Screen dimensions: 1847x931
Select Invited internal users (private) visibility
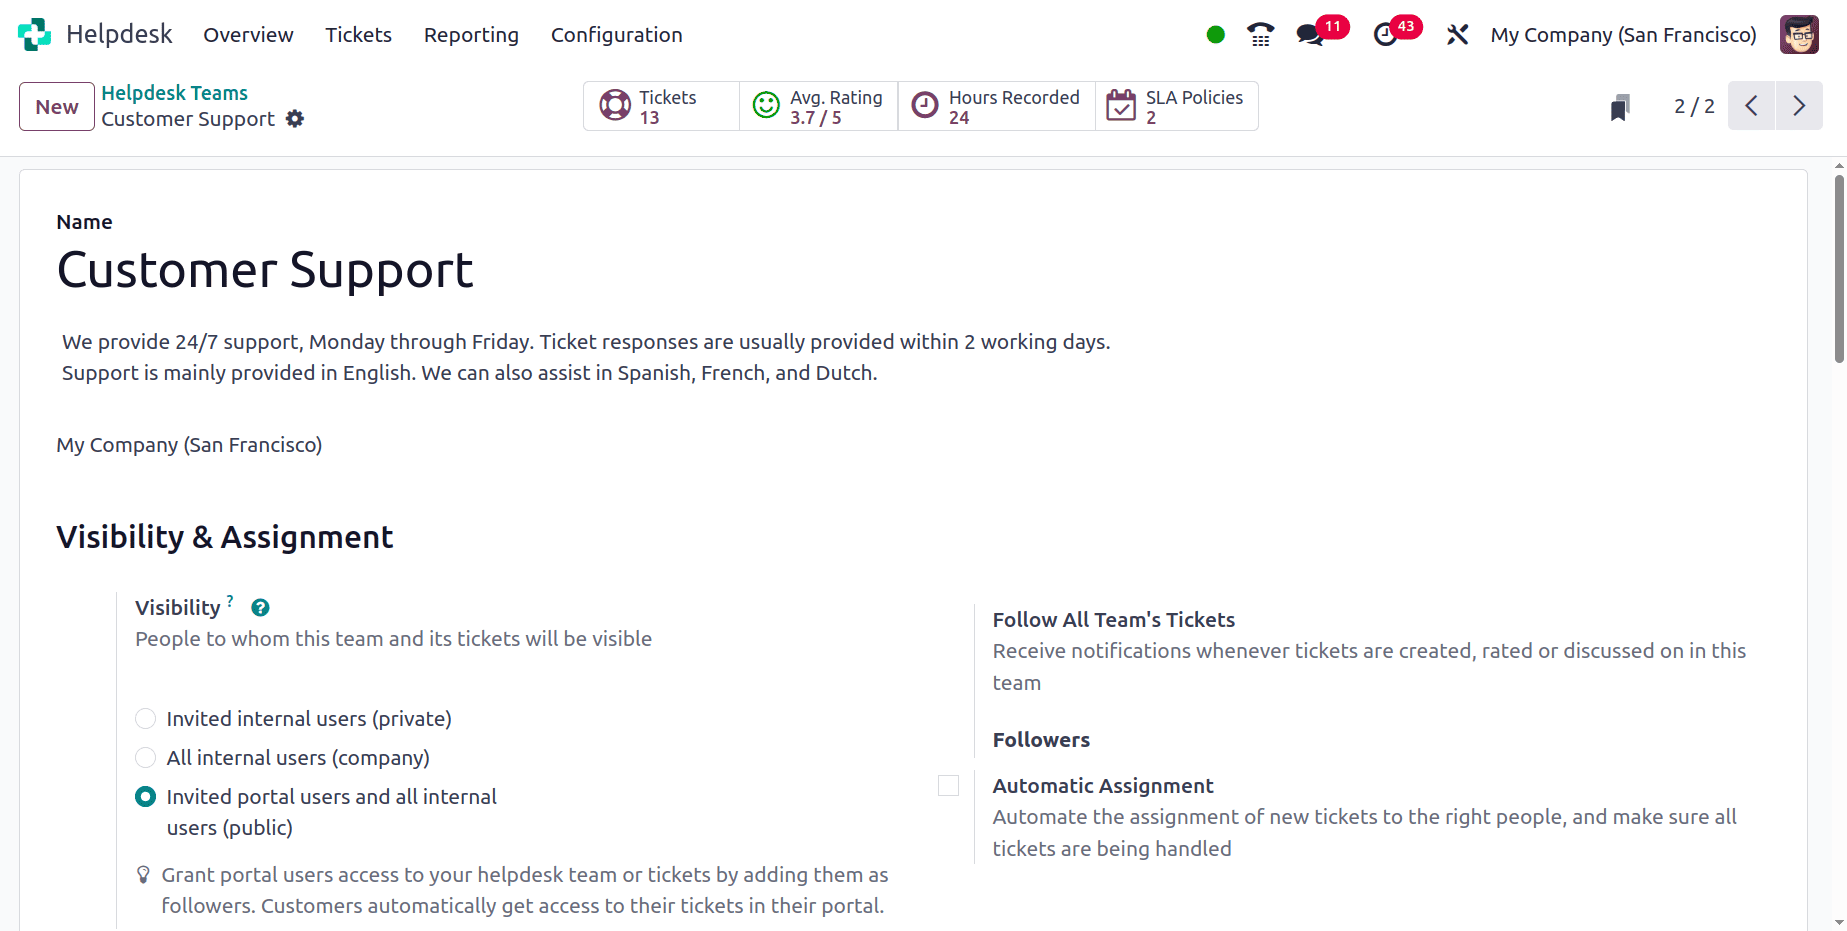point(145,718)
